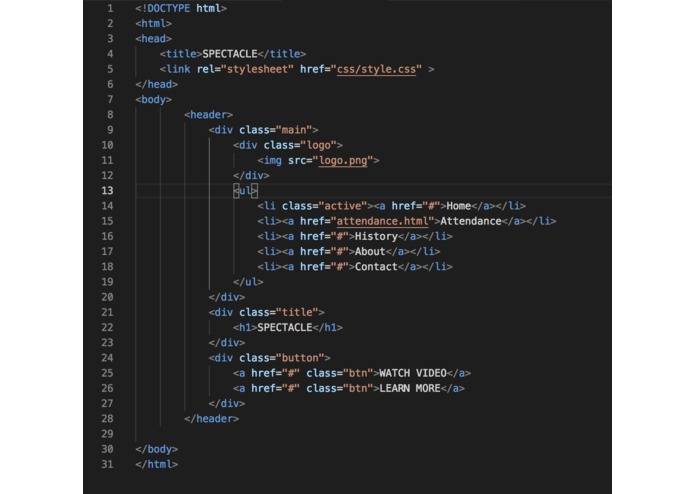Click the LEARN MORE anchor text
The width and height of the screenshot is (695, 494).
coord(410,389)
